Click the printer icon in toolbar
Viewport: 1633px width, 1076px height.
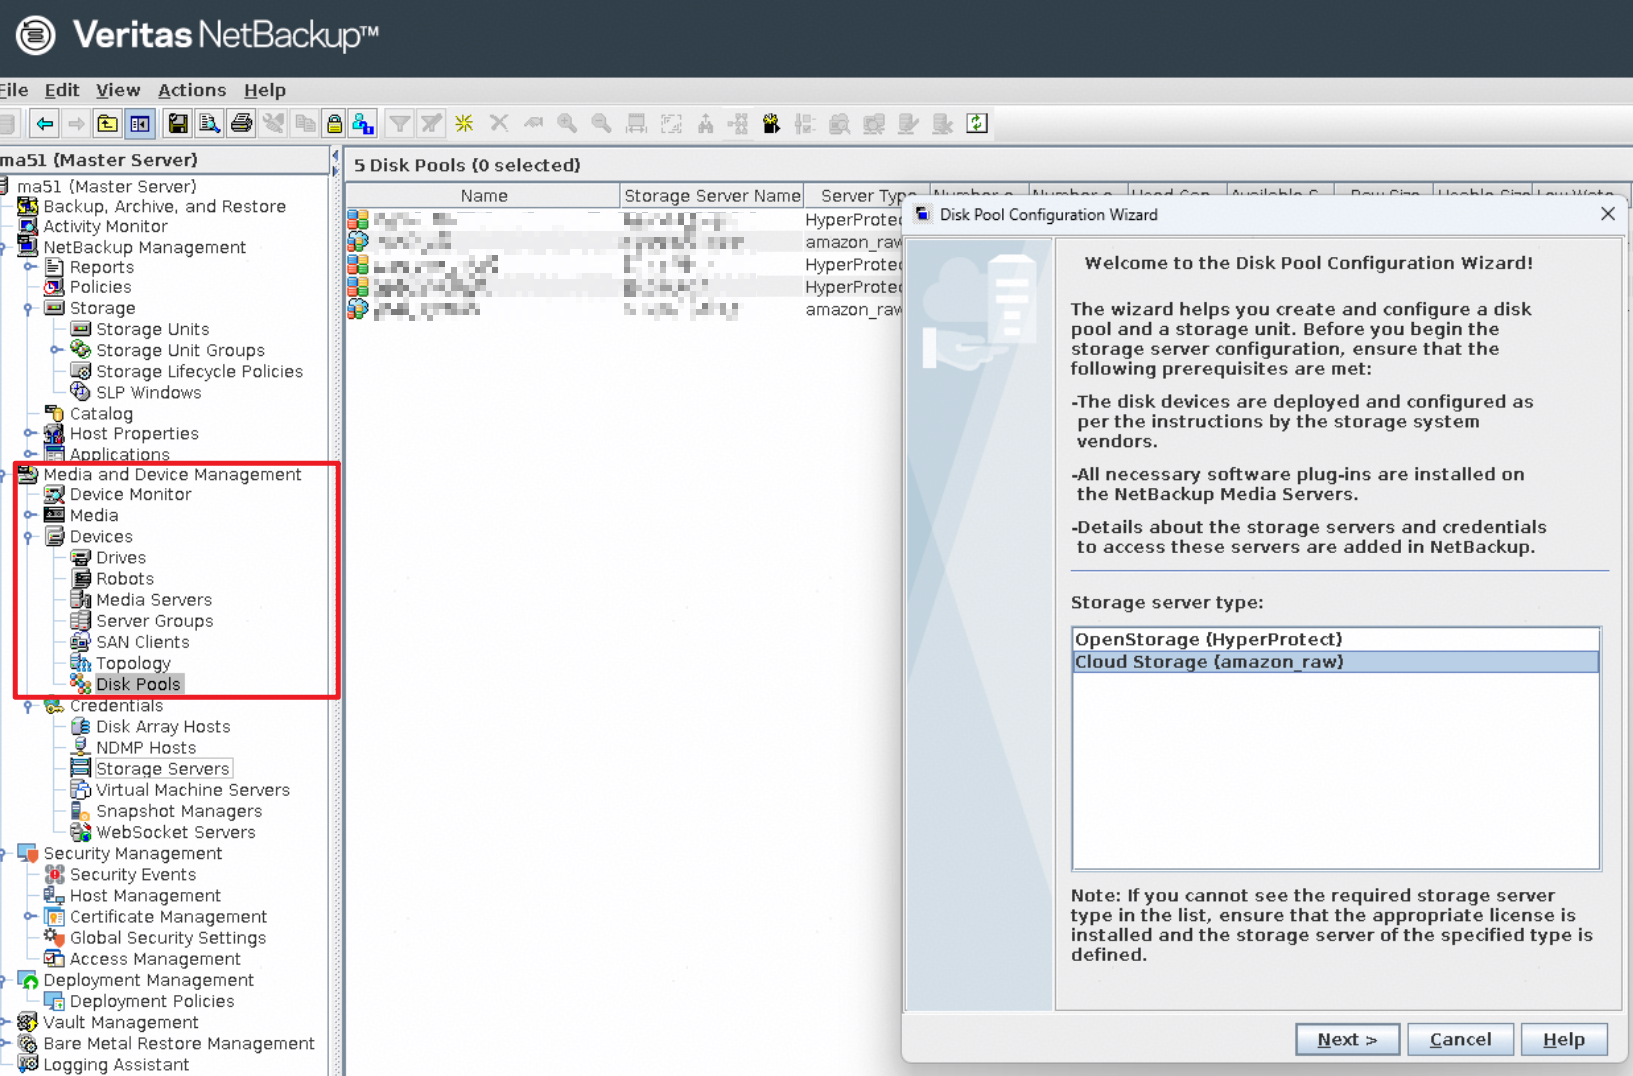point(241,124)
